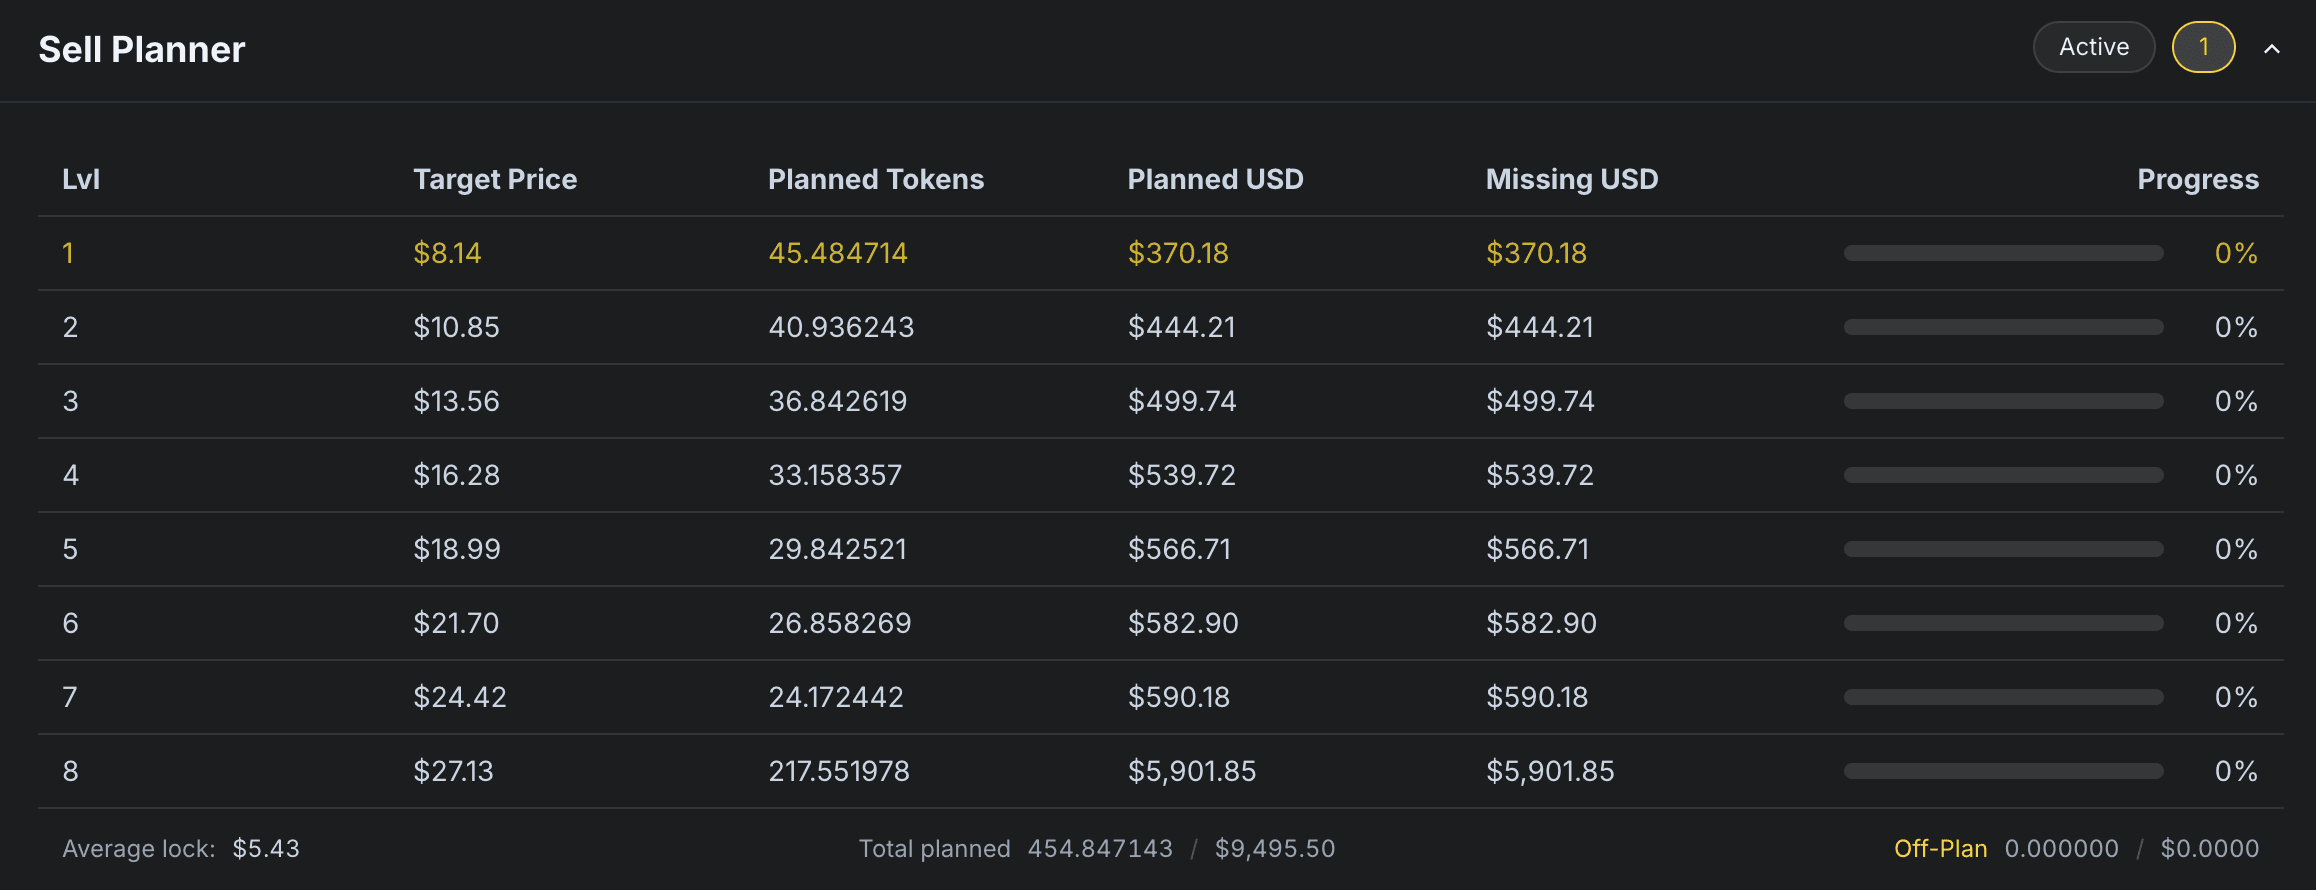Collapse the Sell Planner panel chevron
Screen dimensions: 2316x890
(x=2272, y=48)
